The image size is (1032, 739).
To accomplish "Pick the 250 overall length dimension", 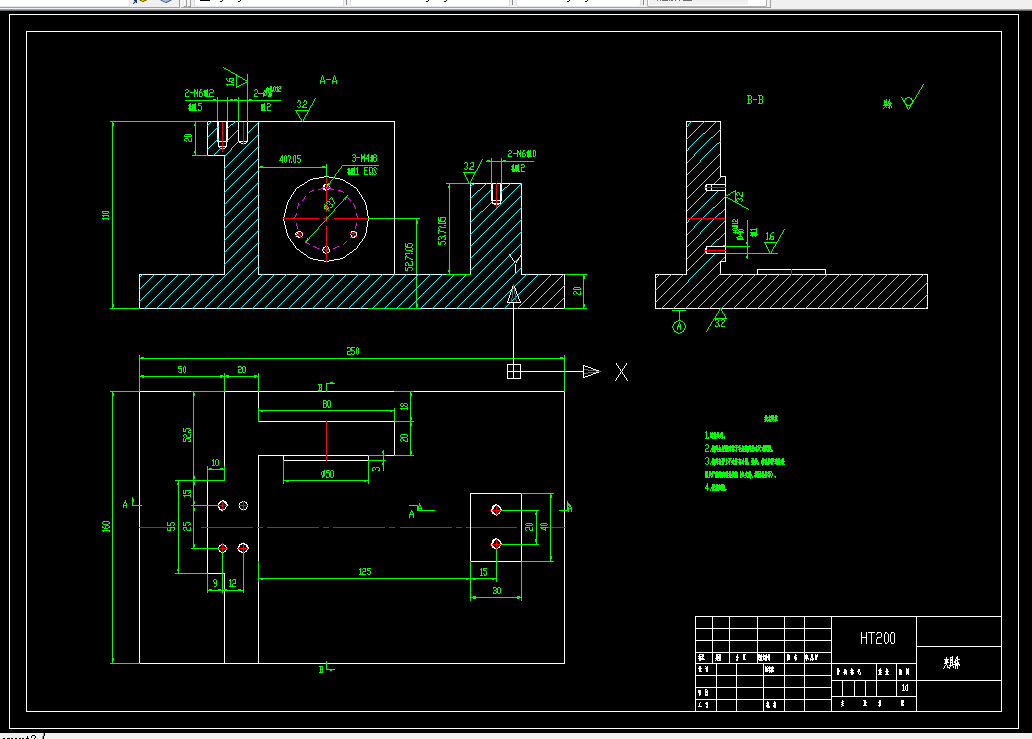I will click(353, 351).
